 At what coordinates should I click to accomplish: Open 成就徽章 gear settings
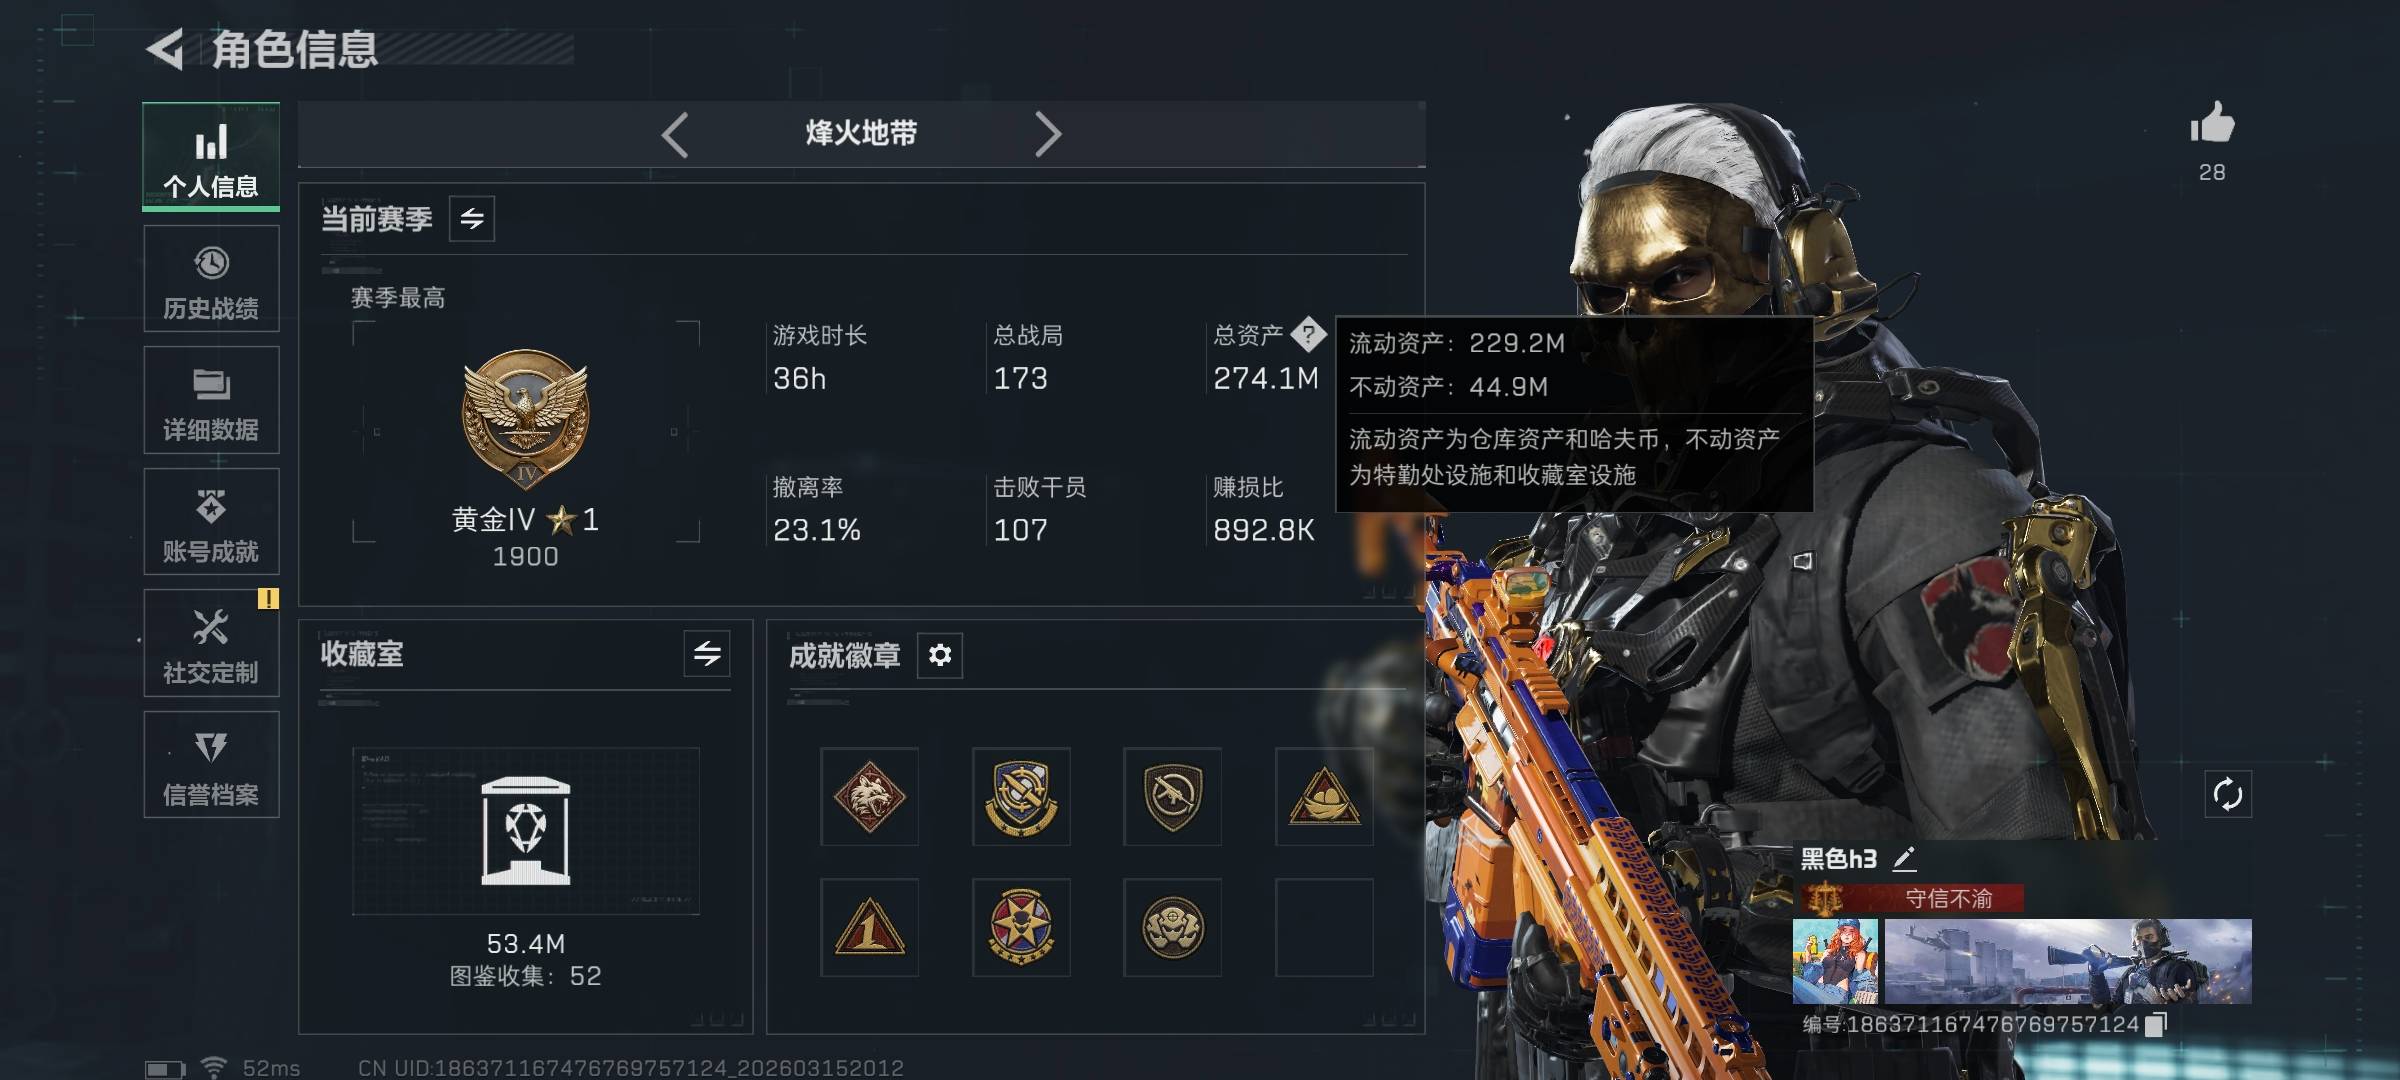[x=940, y=655]
